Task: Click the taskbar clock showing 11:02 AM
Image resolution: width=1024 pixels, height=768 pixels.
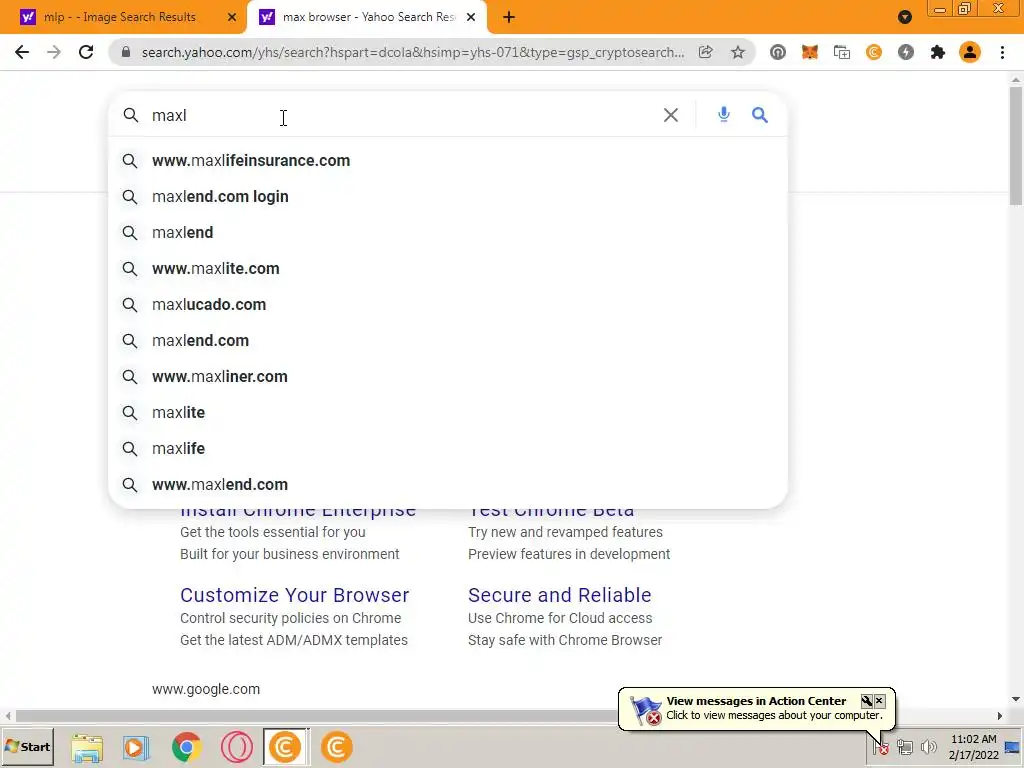Action: pos(974,747)
